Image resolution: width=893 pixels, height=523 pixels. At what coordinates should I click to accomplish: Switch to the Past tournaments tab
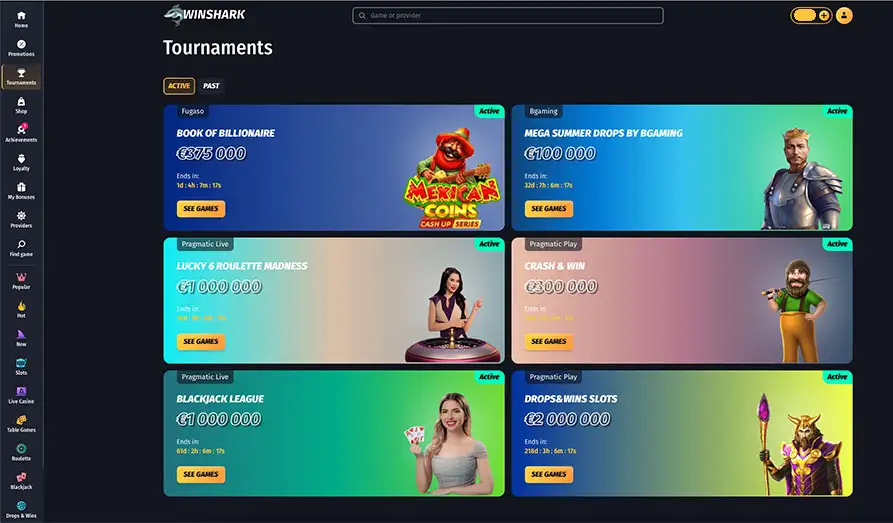[211, 86]
